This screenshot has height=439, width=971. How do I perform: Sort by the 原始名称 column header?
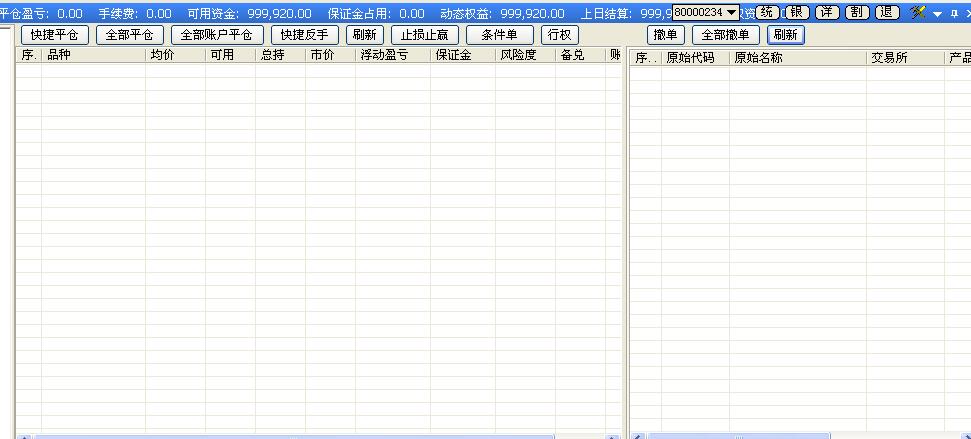tap(798, 58)
